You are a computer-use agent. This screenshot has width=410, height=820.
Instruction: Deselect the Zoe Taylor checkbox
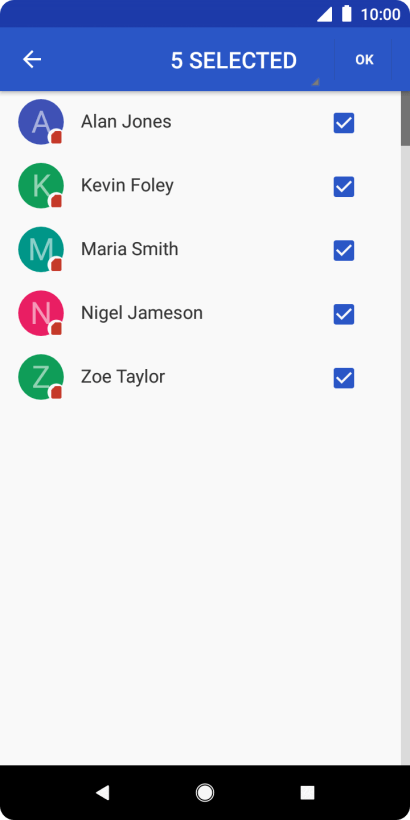344,378
